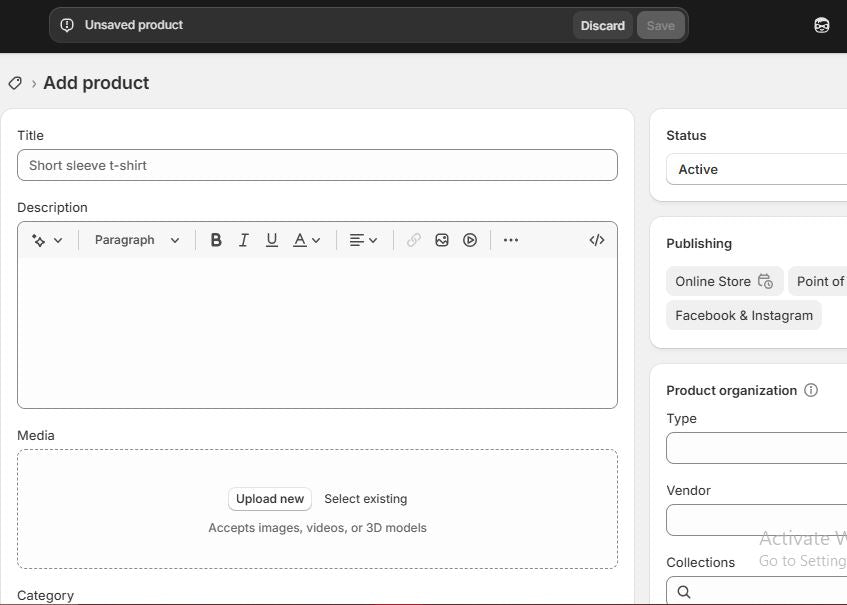Click the Upload new media button
The image size is (847, 605).
(270, 499)
